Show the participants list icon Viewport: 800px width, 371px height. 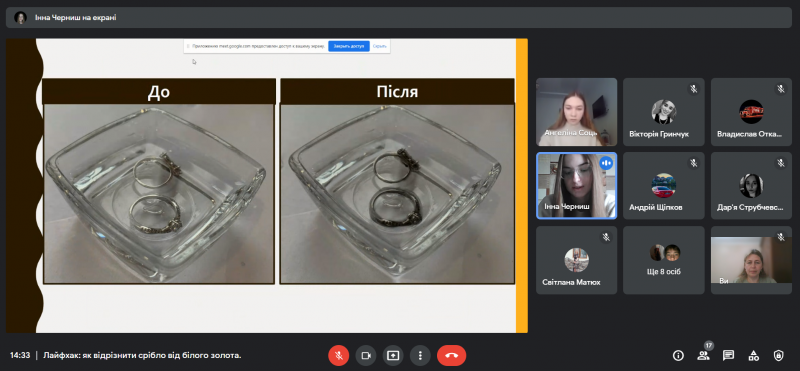point(703,355)
